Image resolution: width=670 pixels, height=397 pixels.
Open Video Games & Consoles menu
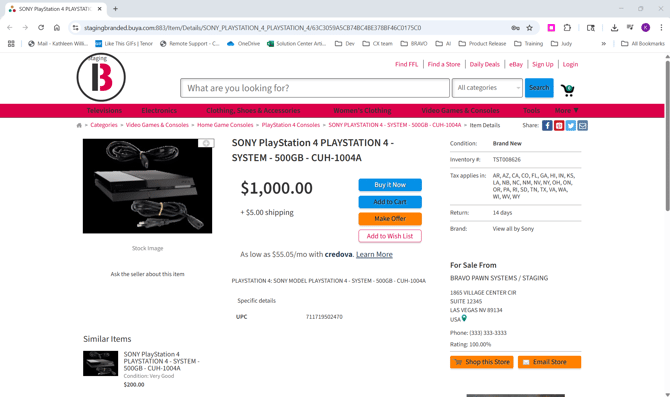[460, 110]
